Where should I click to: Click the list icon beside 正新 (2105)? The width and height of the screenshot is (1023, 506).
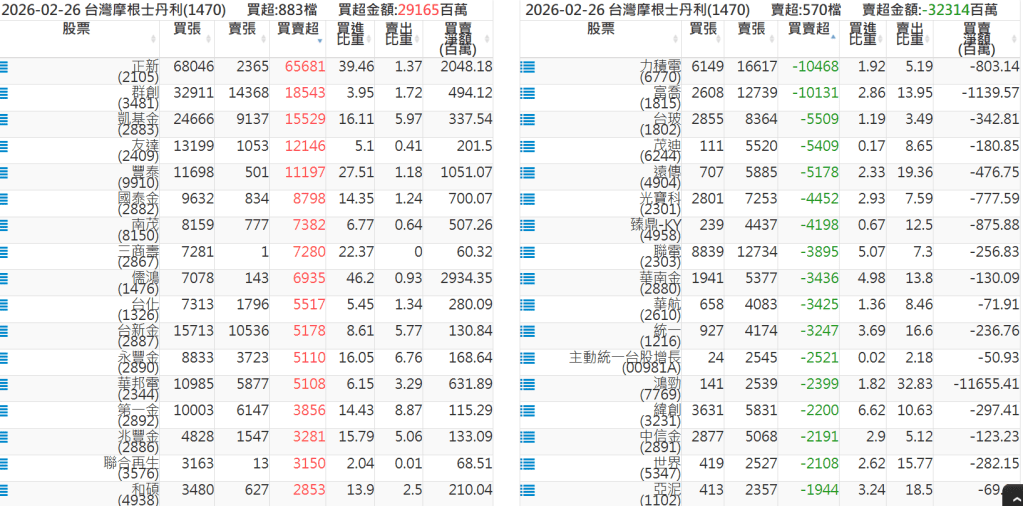(4, 67)
